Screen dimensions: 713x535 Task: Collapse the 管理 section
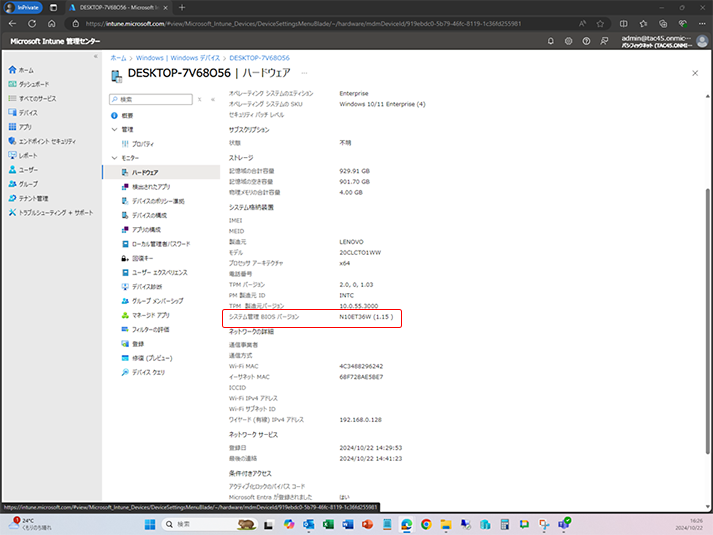point(114,130)
